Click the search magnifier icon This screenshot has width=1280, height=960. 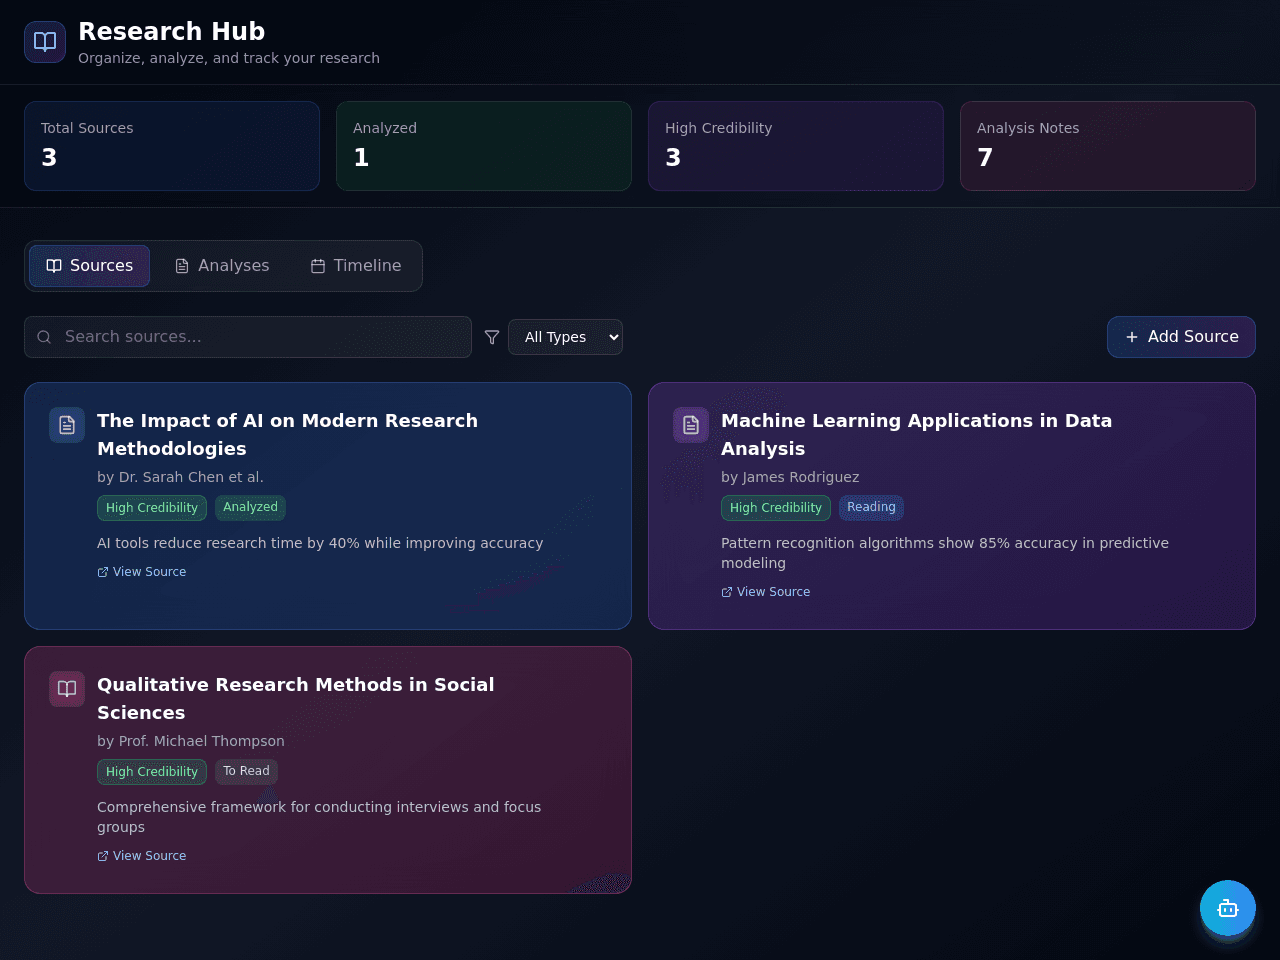[x=44, y=337]
